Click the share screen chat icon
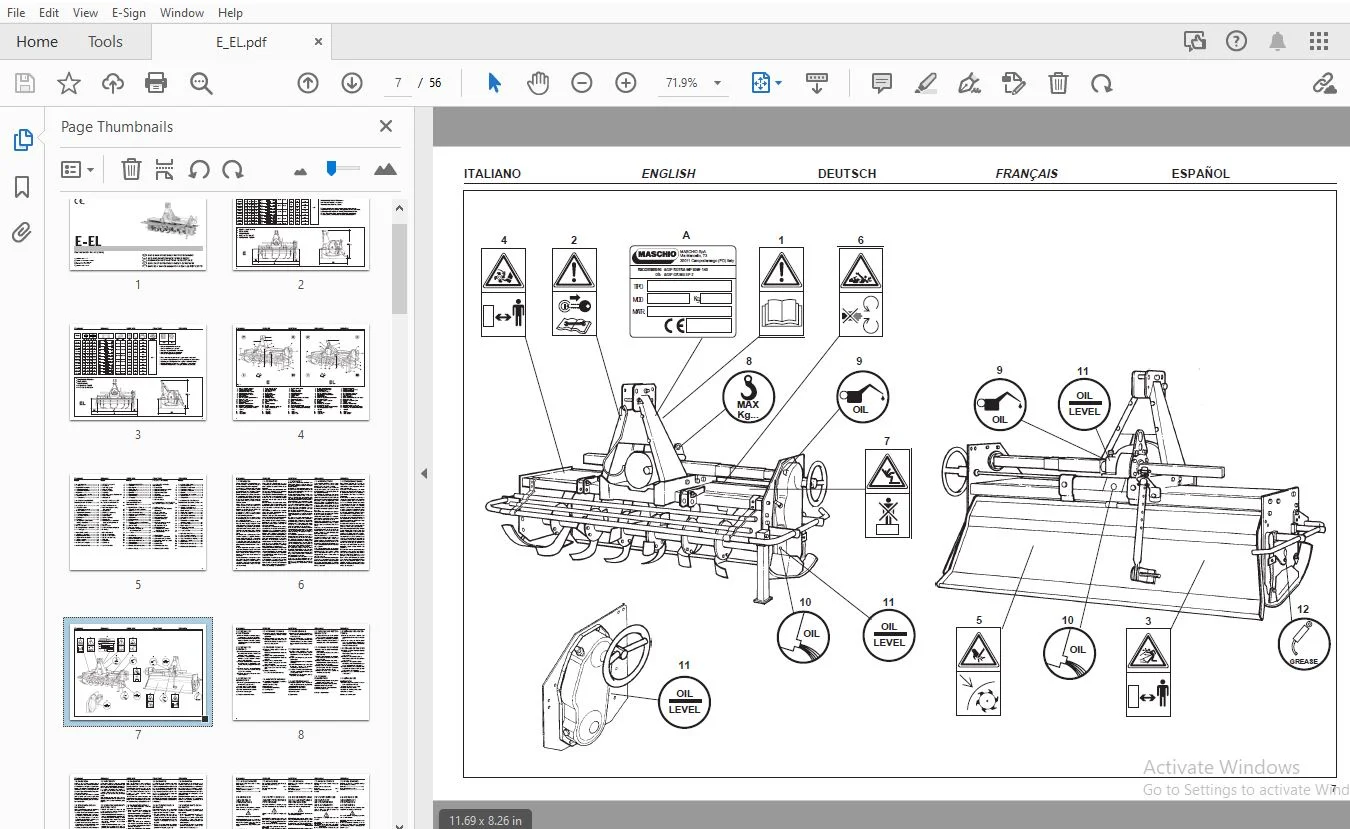Image resolution: width=1350 pixels, height=829 pixels. pos(1194,41)
